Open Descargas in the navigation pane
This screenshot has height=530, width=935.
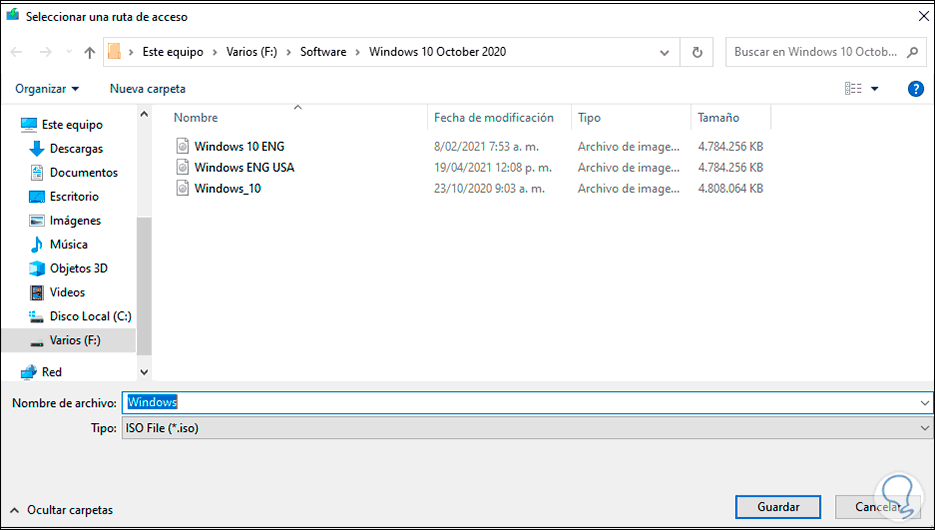(76, 149)
